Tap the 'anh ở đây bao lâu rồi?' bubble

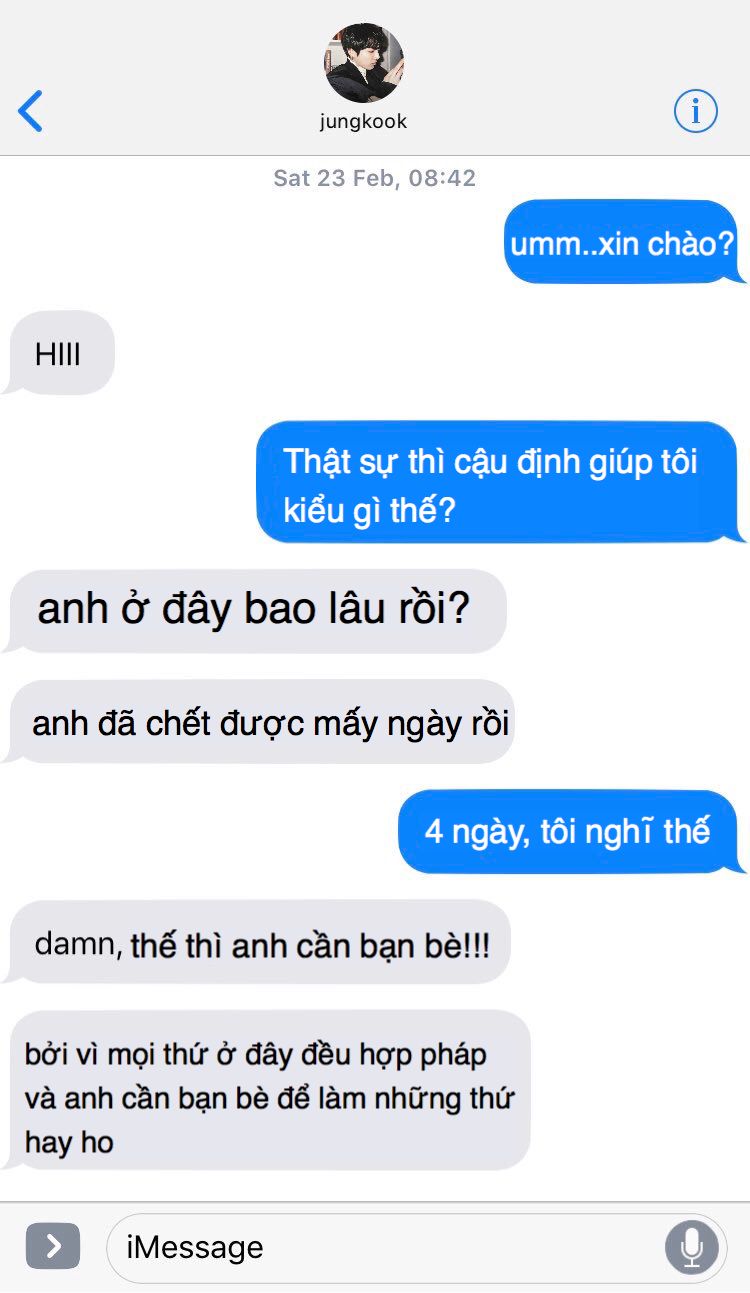255,611
